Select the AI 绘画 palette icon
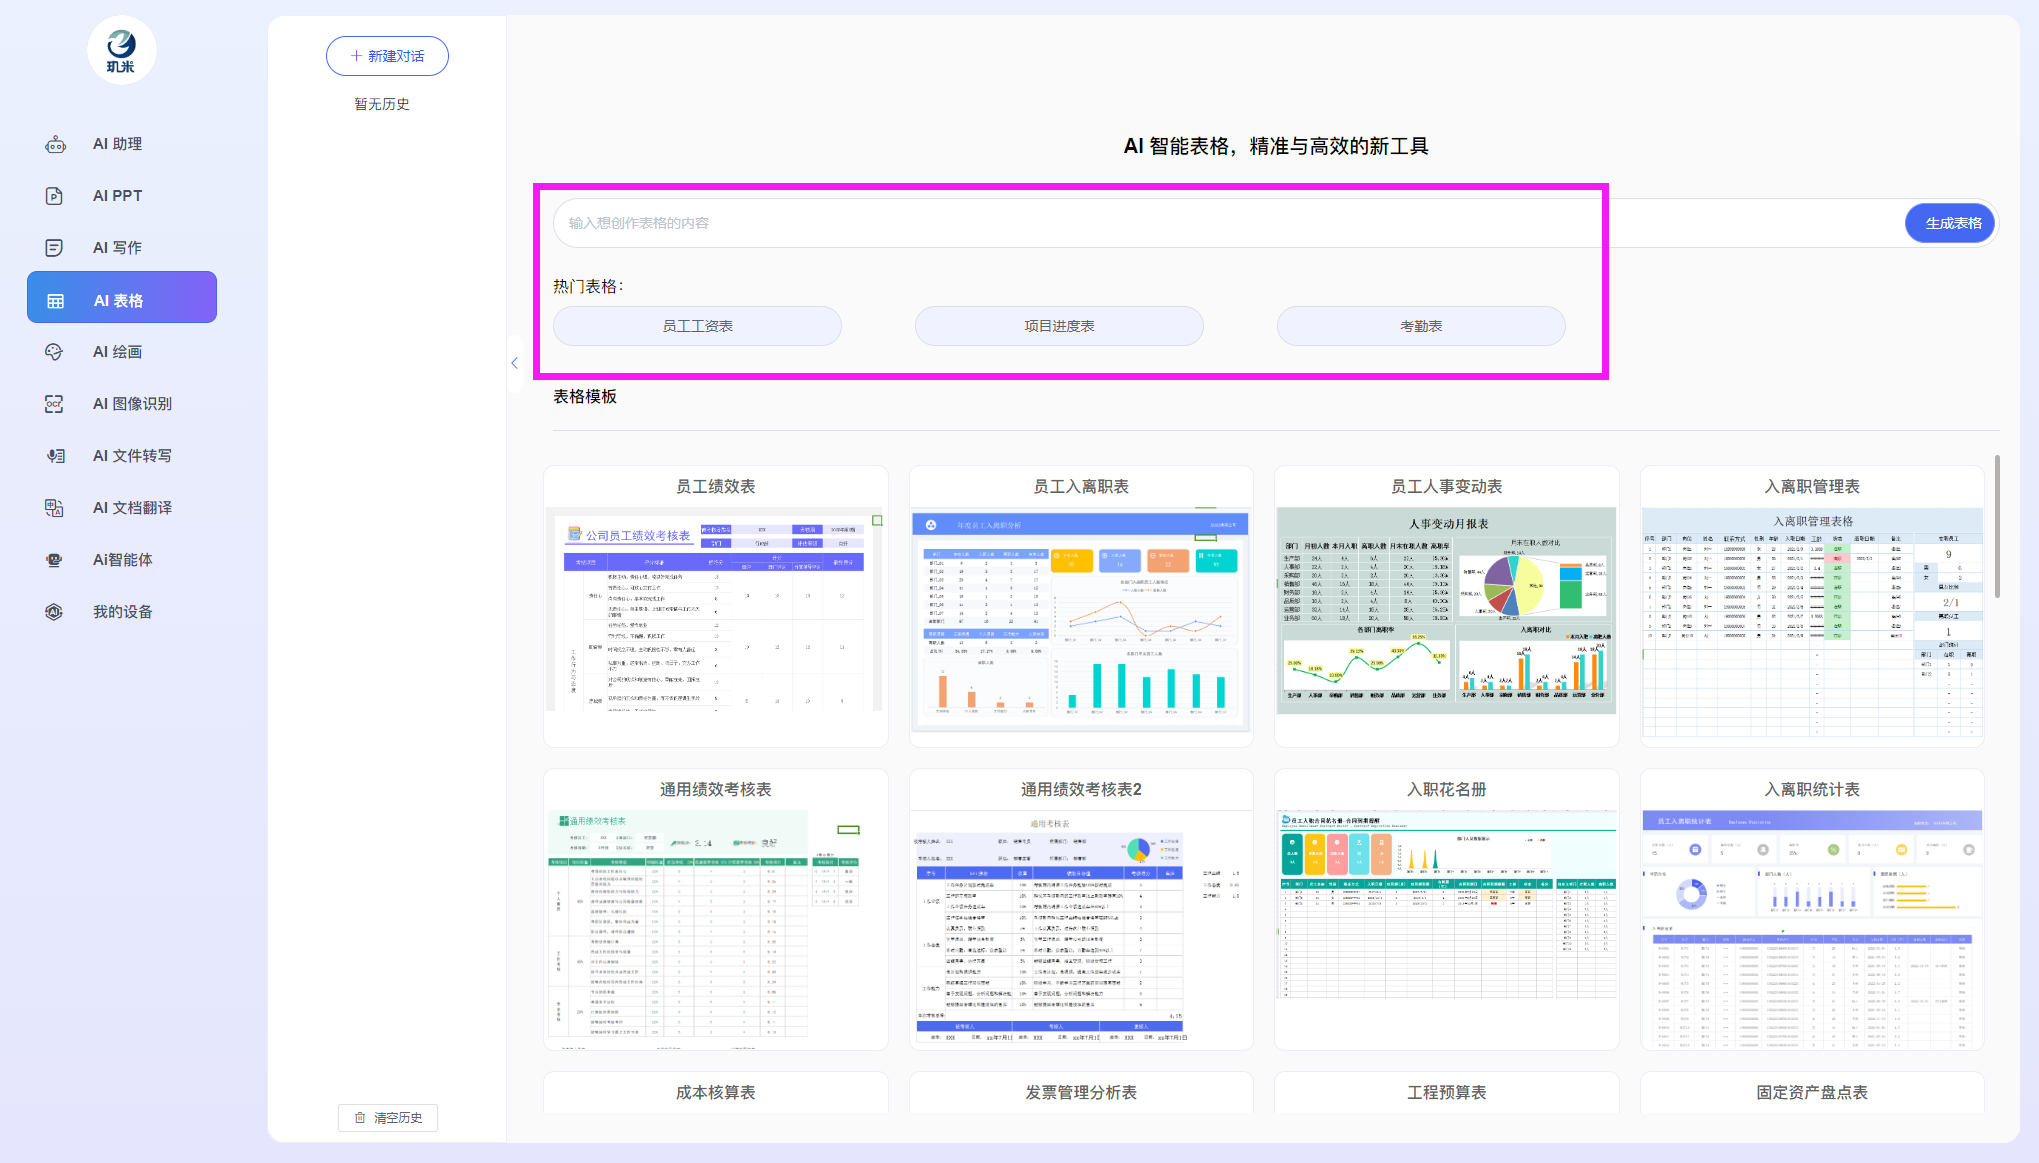Viewport: 2039px width, 1163px height. (x=55, y=352)
